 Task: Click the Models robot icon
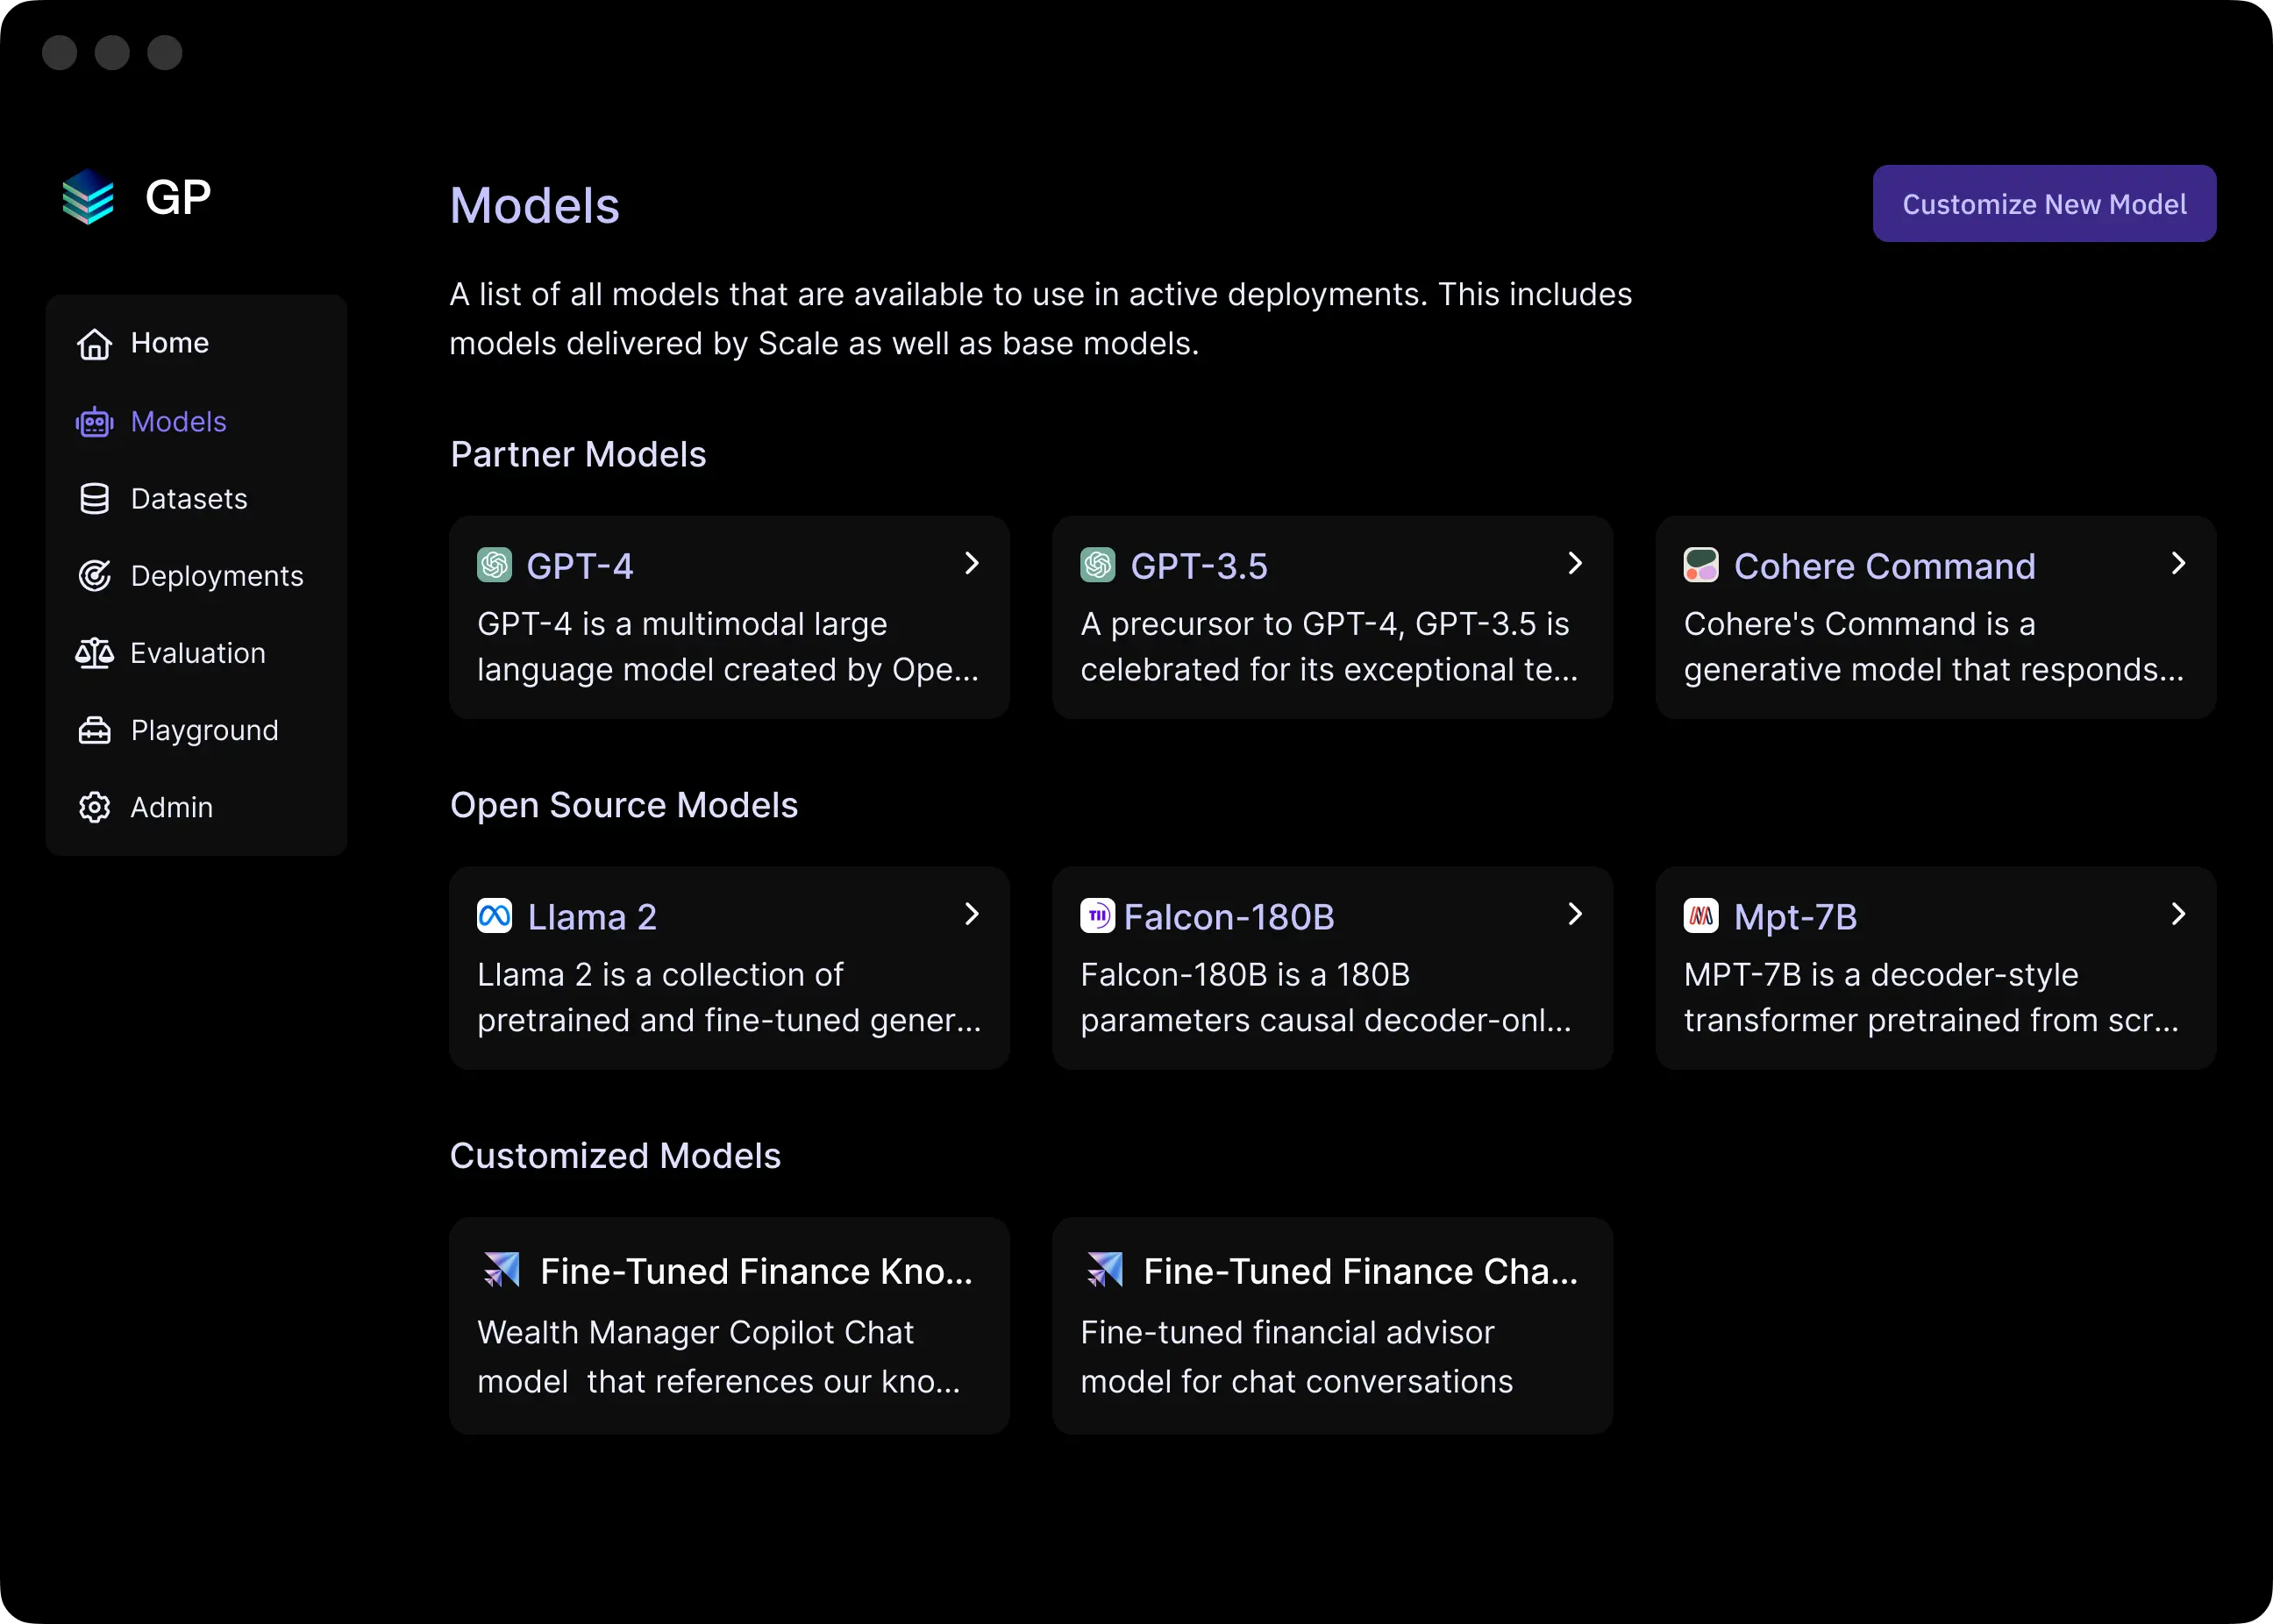[94, 422]
